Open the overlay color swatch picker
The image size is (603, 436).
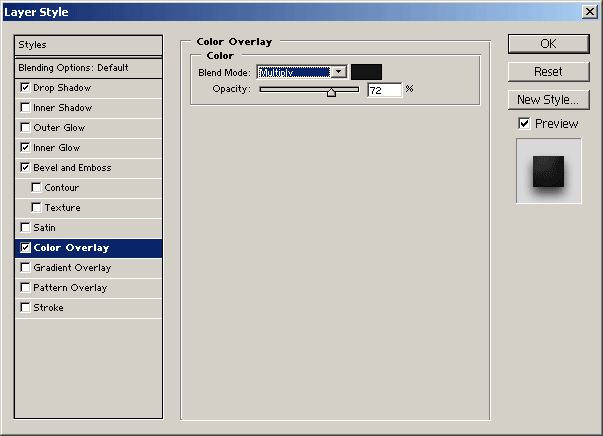tap(366, 72)
